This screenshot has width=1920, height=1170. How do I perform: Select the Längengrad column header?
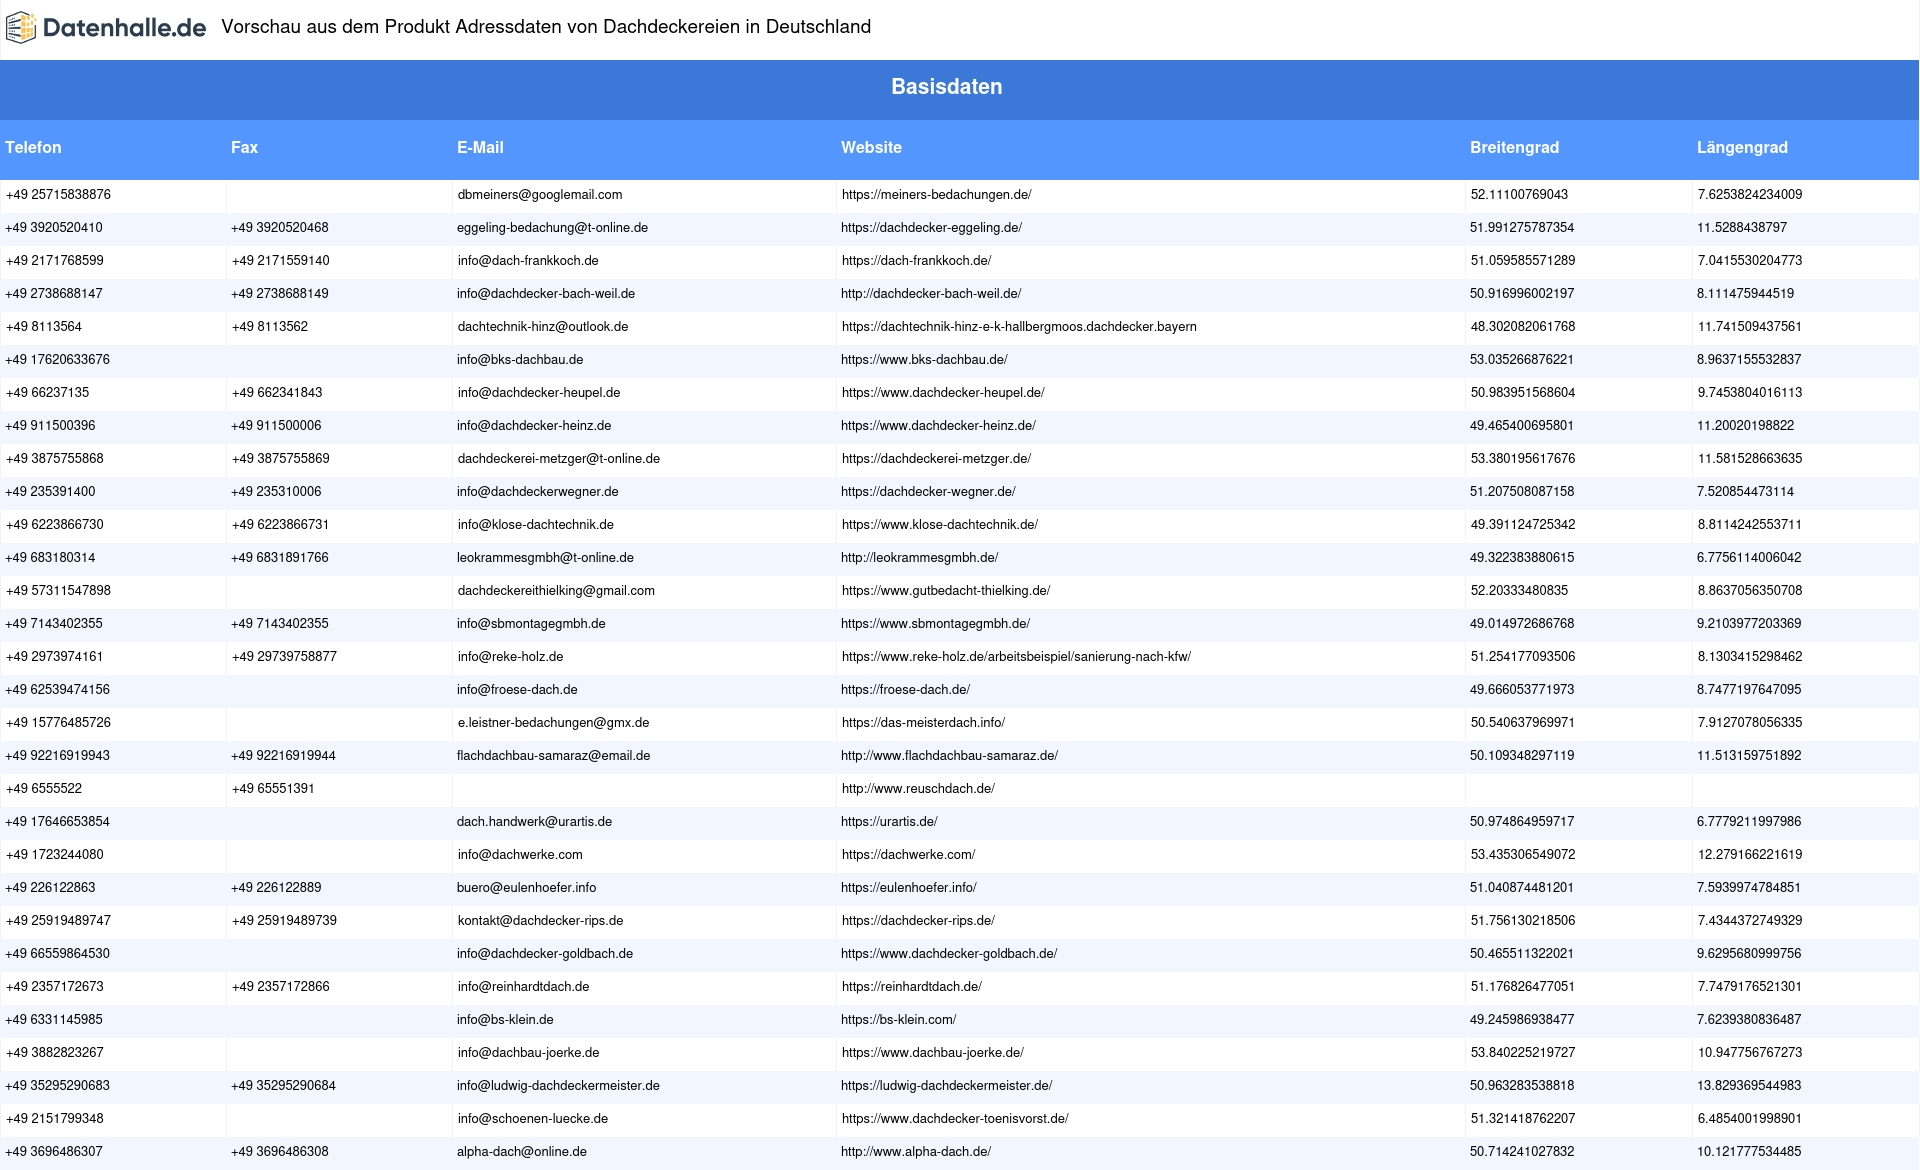[1742, 147]
